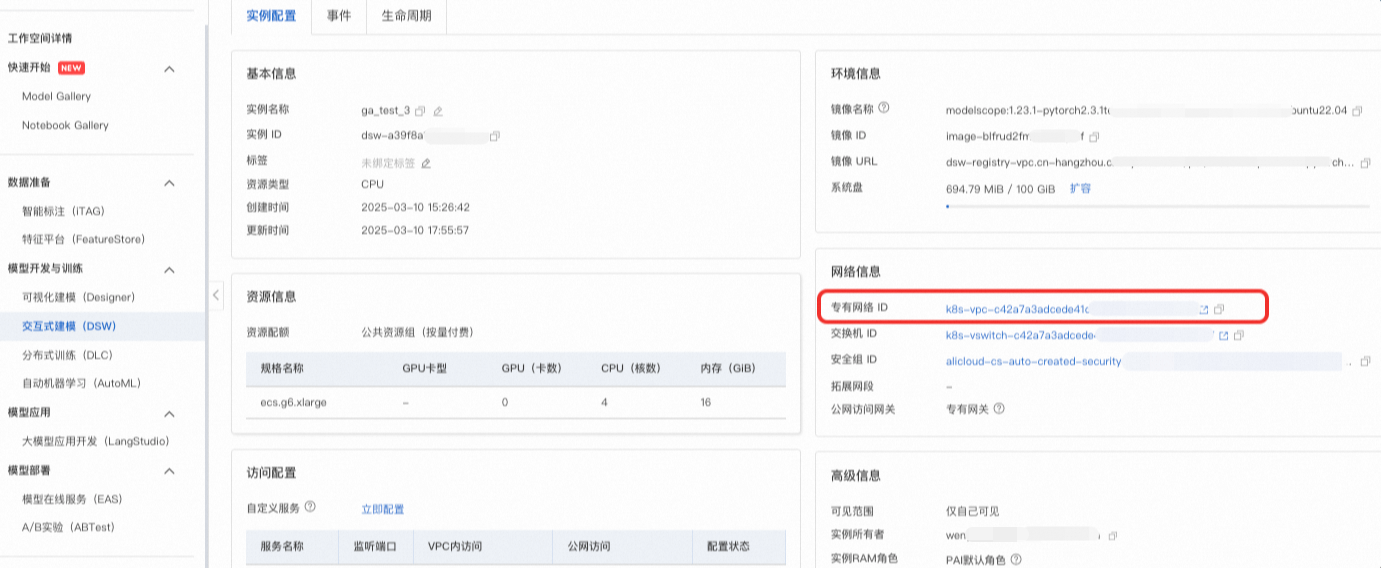
Task: Click the 规格名称 column header
Action: point(281,368)
